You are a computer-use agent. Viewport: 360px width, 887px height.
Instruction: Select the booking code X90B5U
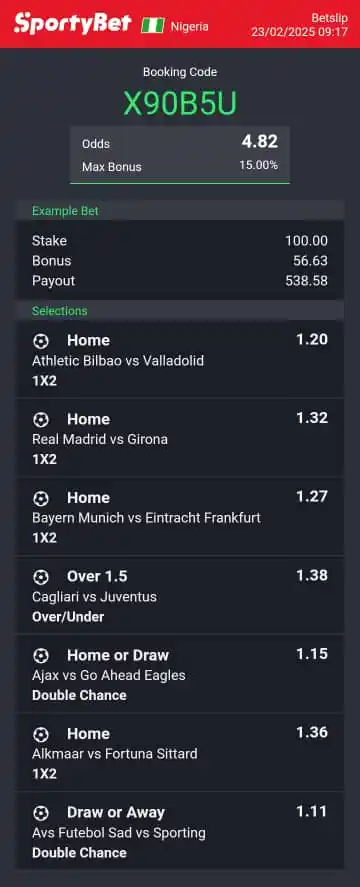click(x=180, y=104)
